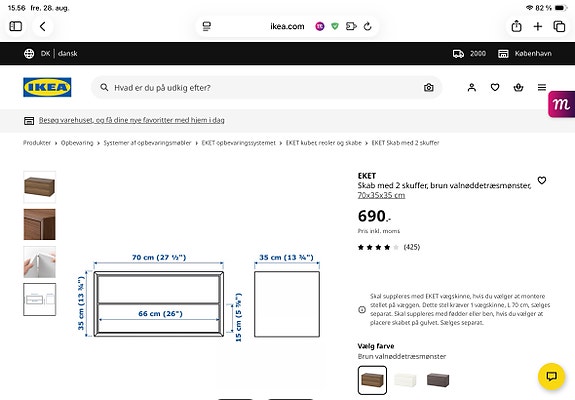
Task: Show all open tabs overview
Action: [x=559, y=26]
